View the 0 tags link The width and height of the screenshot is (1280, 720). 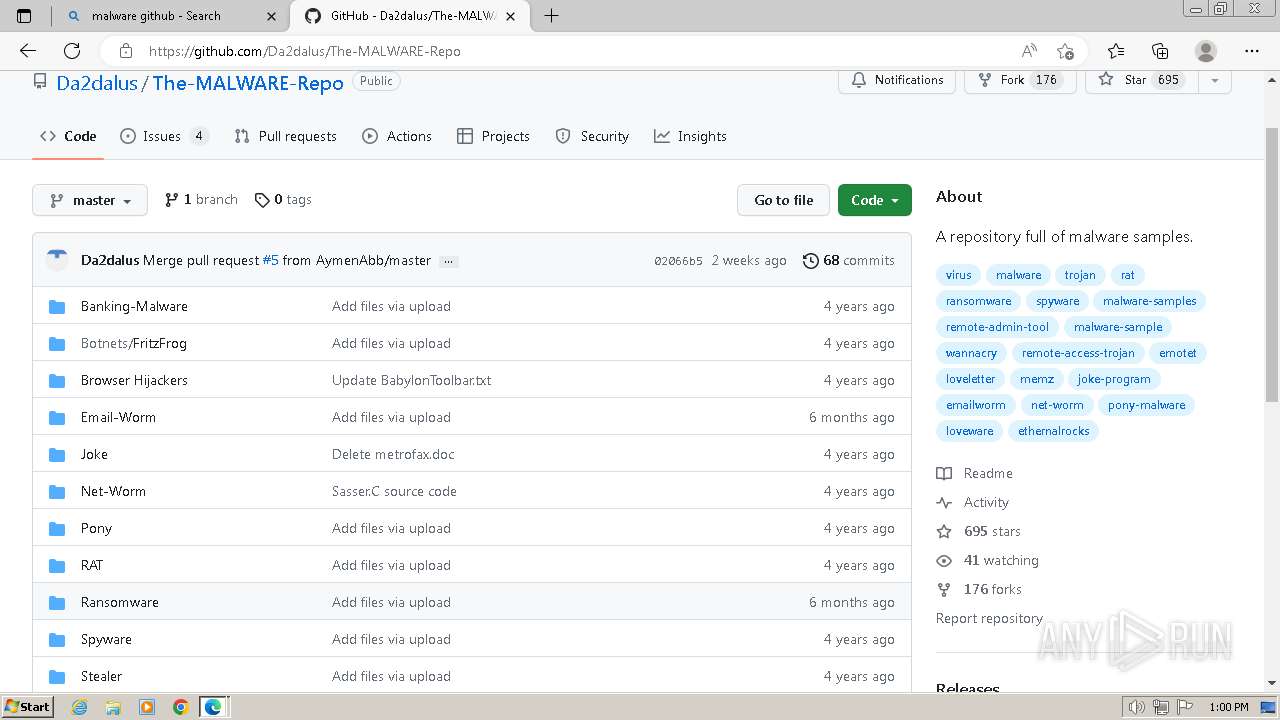[283, 200]
